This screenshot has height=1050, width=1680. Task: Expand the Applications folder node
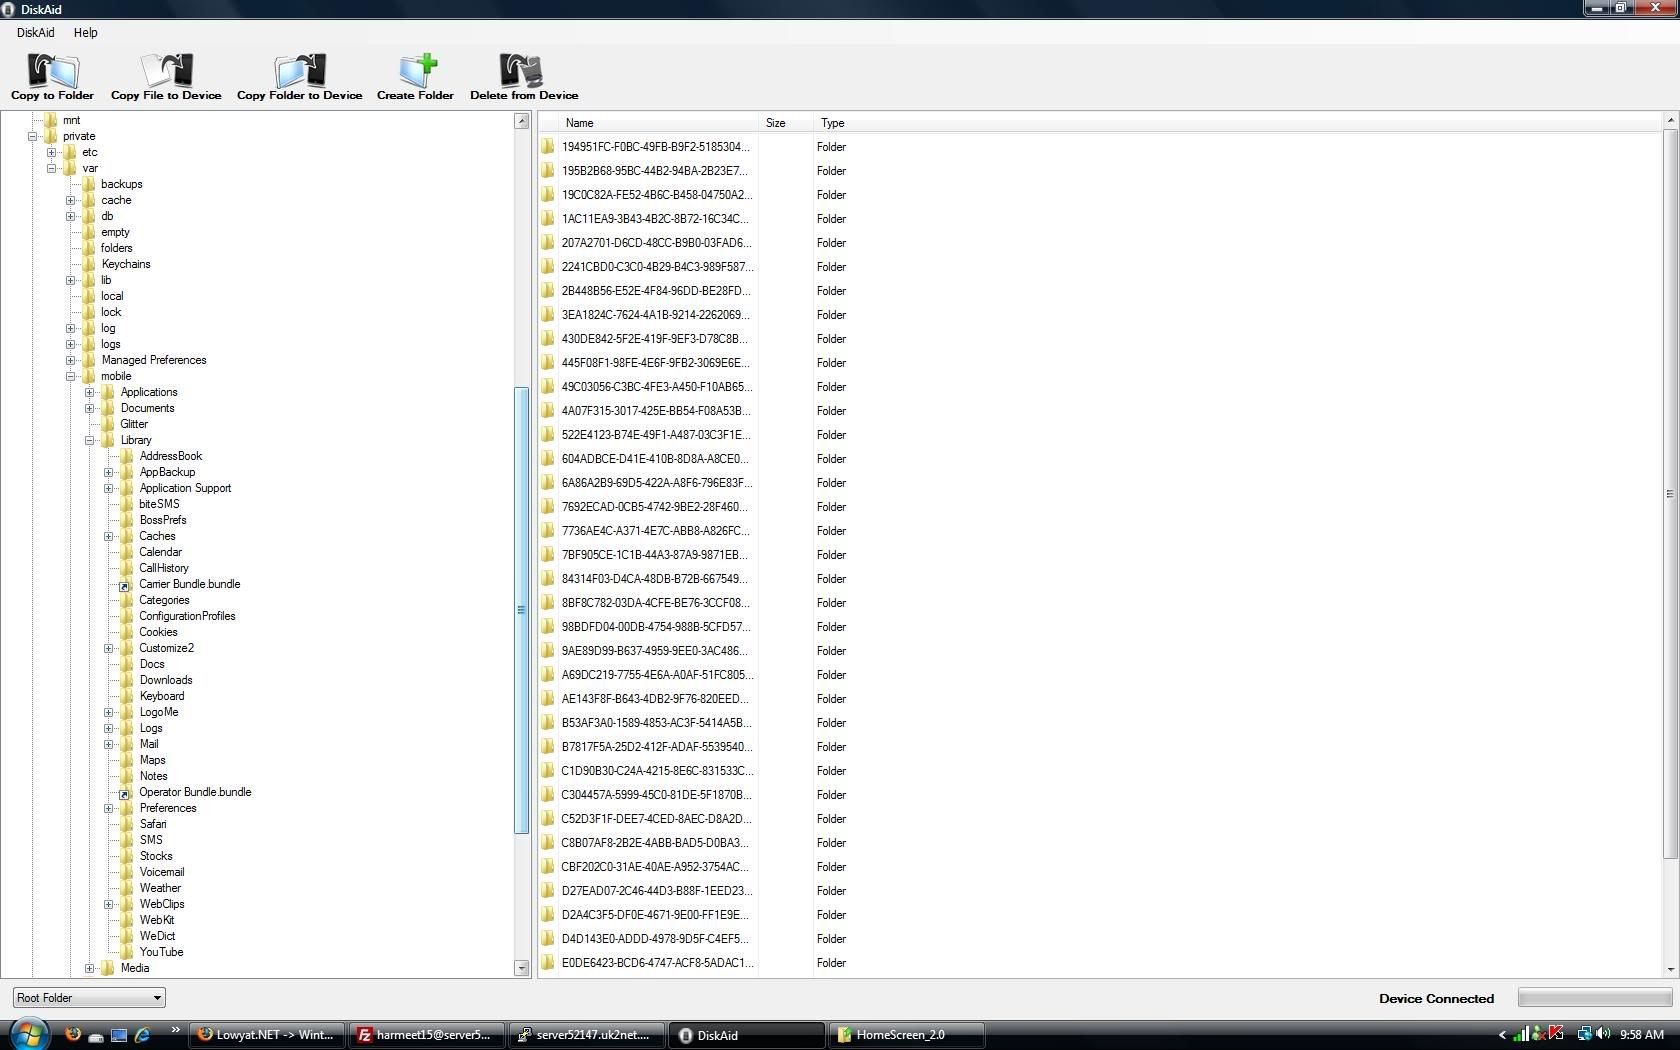coord(90,393)
